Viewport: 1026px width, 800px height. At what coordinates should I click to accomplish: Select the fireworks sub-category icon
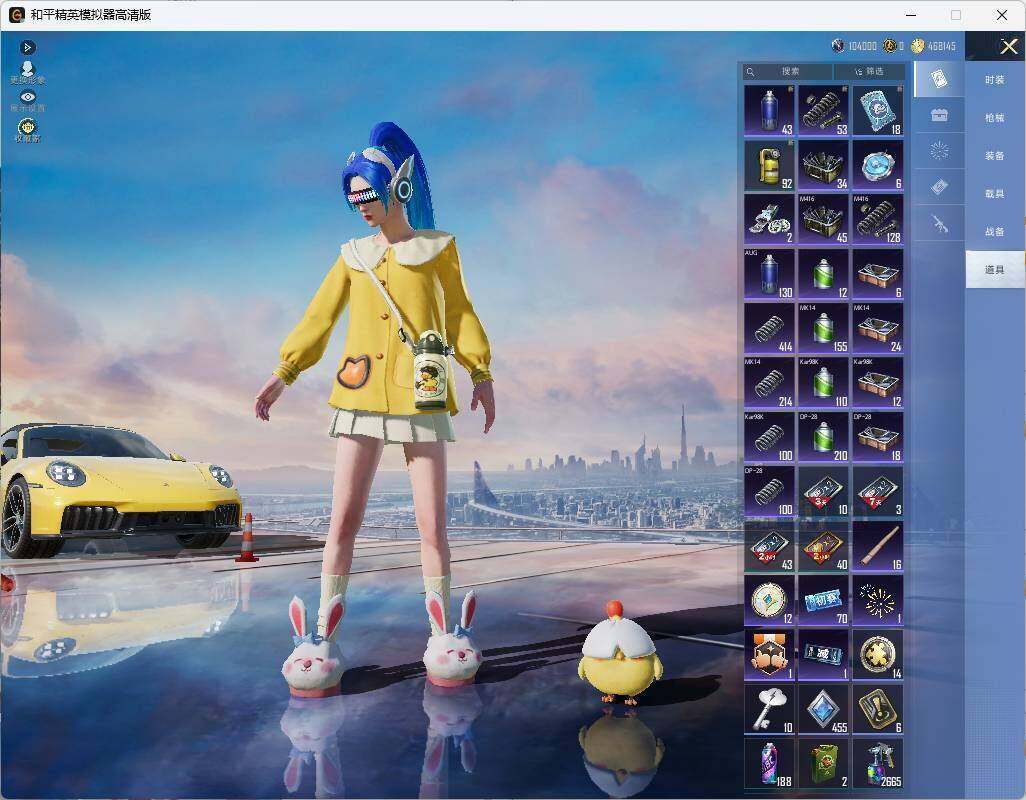click(x=939, y=151)
